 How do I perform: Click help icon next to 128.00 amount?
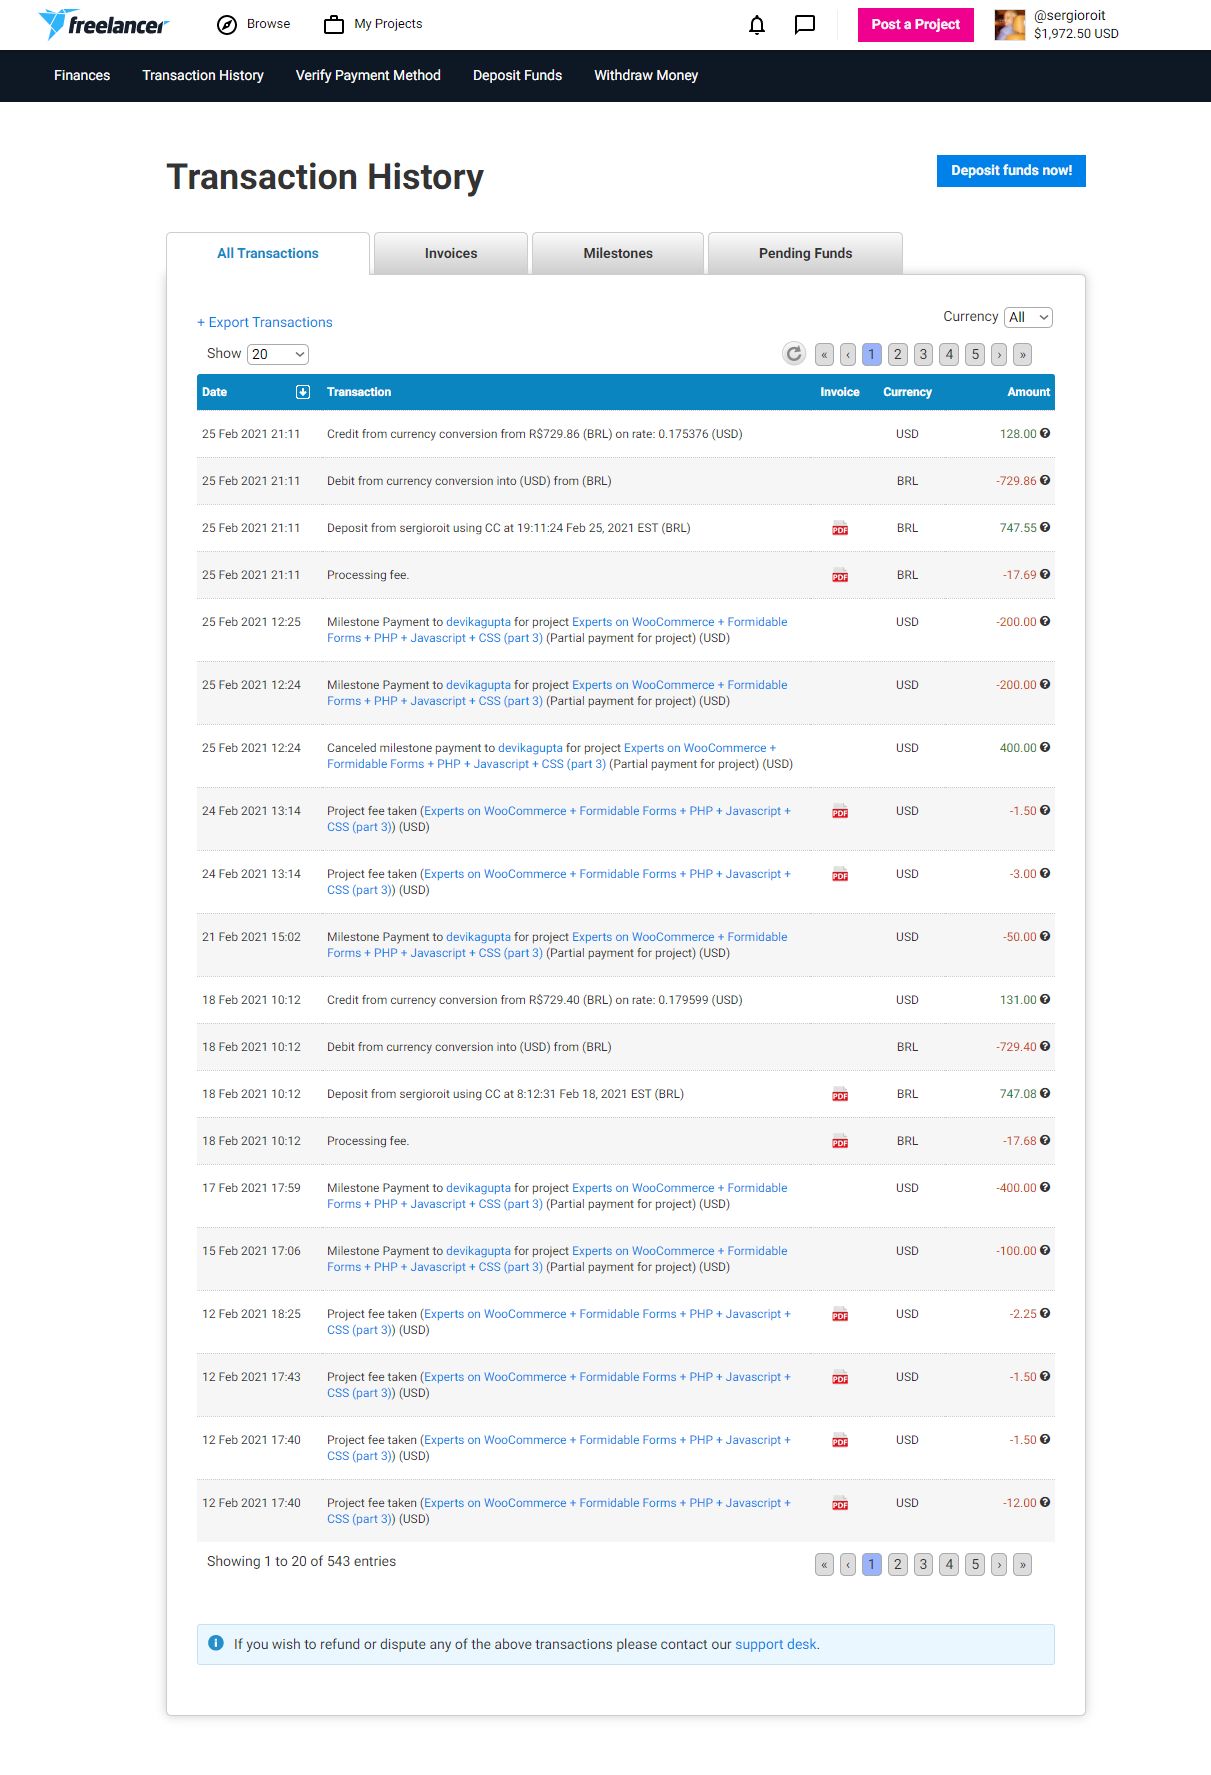tap(1045, 433)
